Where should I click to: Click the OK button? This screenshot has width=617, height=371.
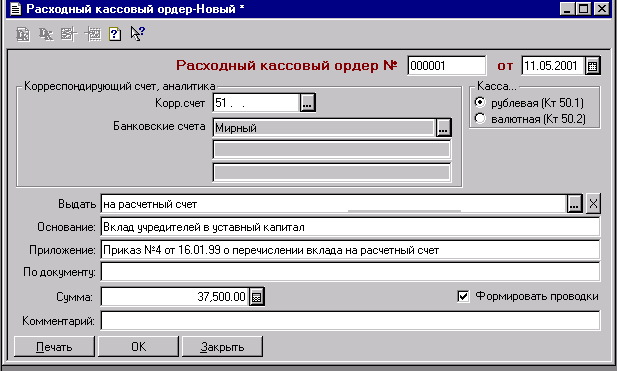click(139, 347)
